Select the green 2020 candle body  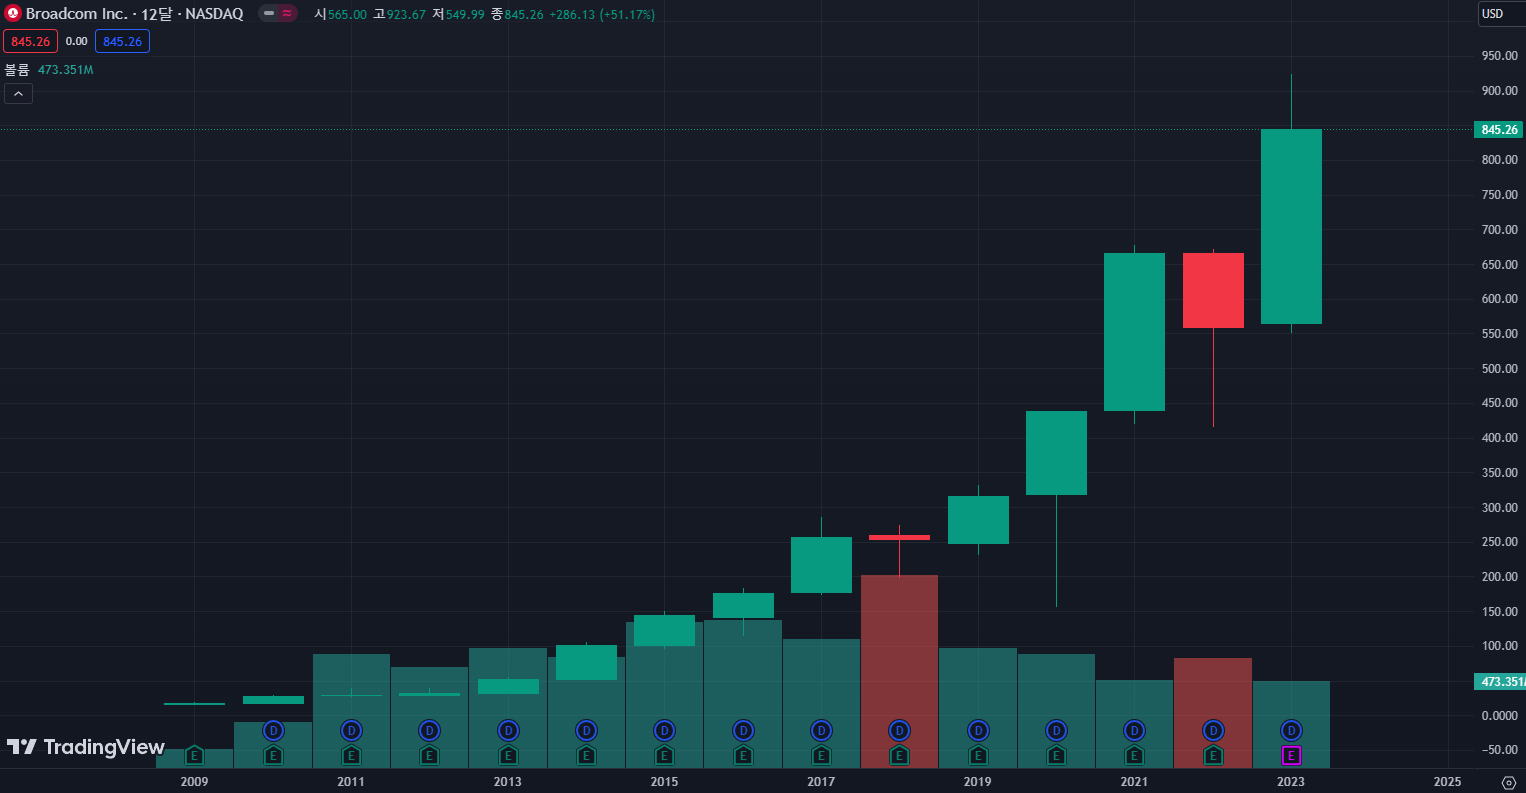coord(1056,453)
